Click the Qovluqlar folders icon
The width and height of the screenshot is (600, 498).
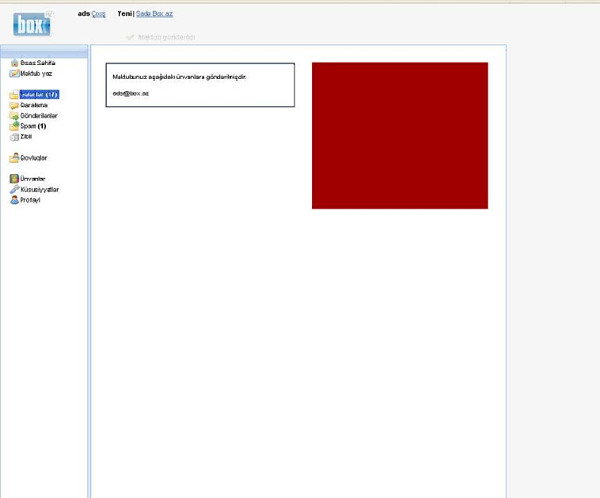pos(14,158)
